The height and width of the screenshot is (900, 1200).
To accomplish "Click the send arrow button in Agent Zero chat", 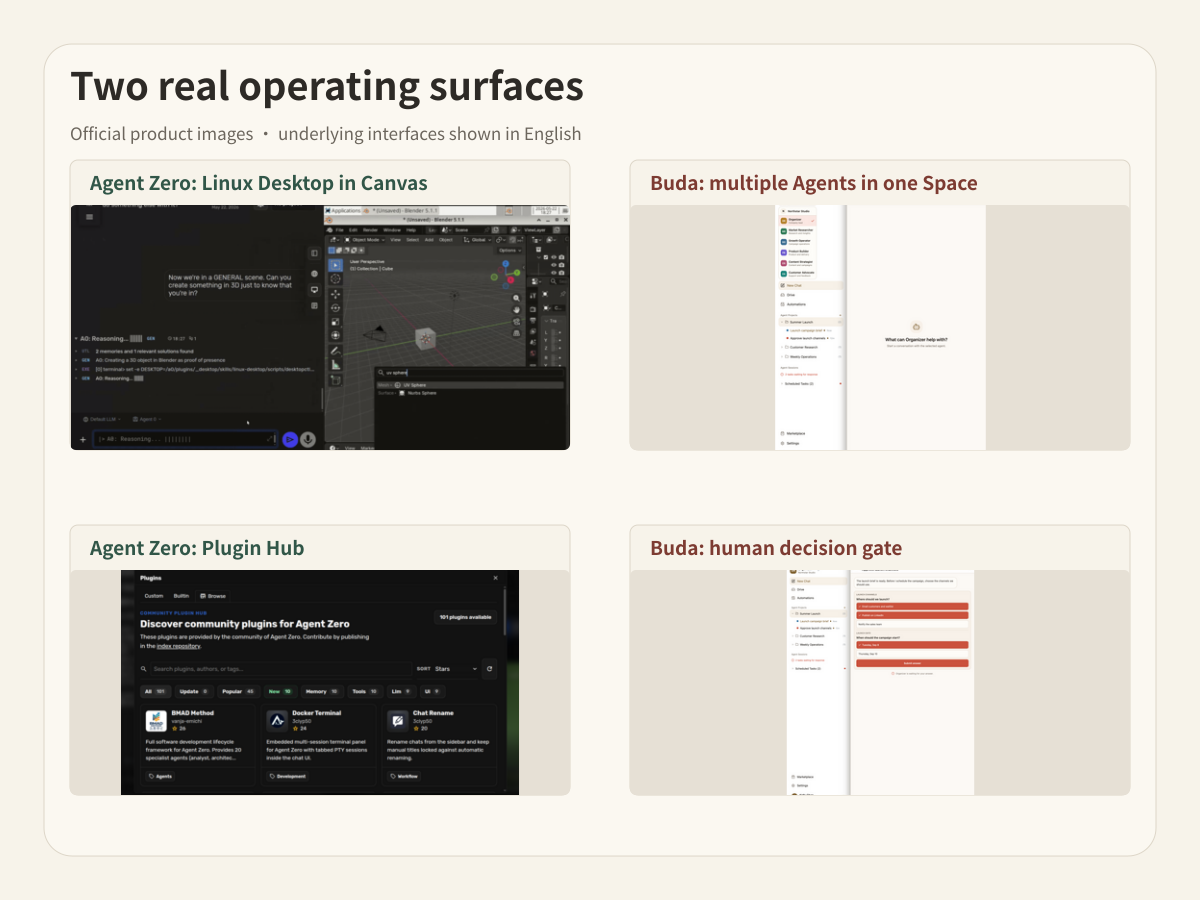I will [x=290, y=439].
